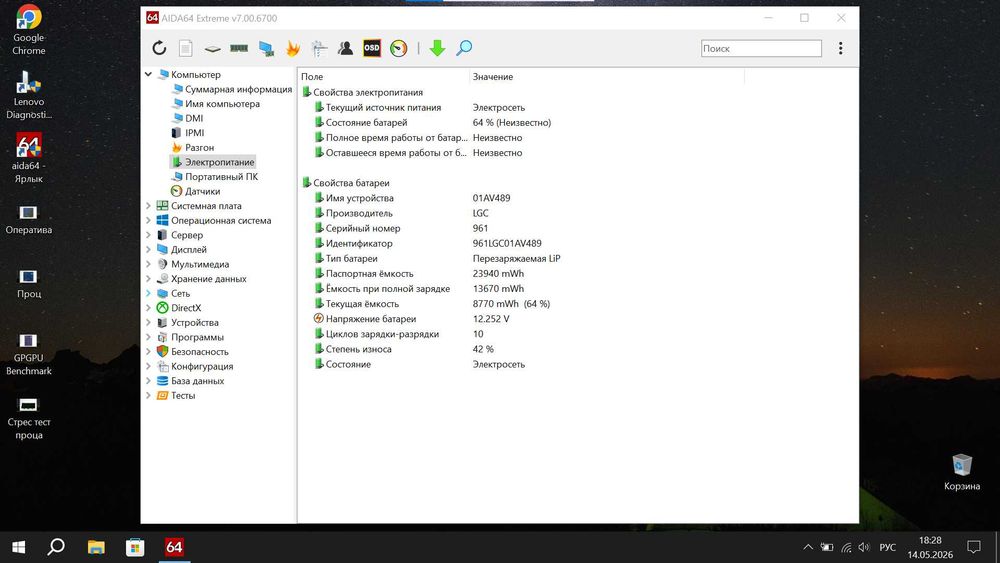
Task: Open the monitor diagnostics toolbar icon
Action: pos(266,48)
